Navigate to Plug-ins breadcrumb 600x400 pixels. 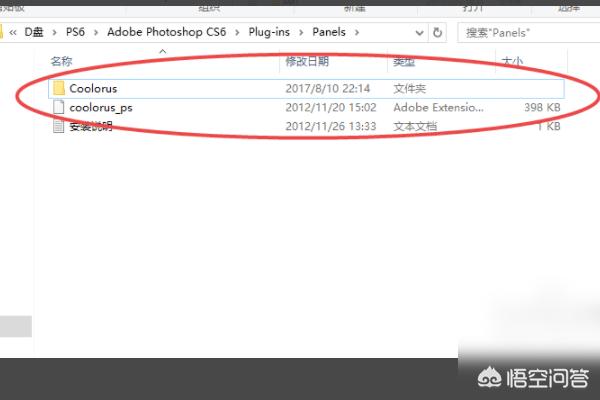click(269, 32)
